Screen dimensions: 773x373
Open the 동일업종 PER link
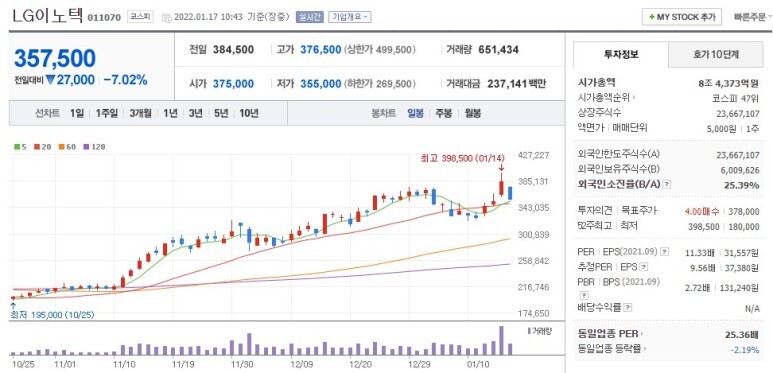611,335
